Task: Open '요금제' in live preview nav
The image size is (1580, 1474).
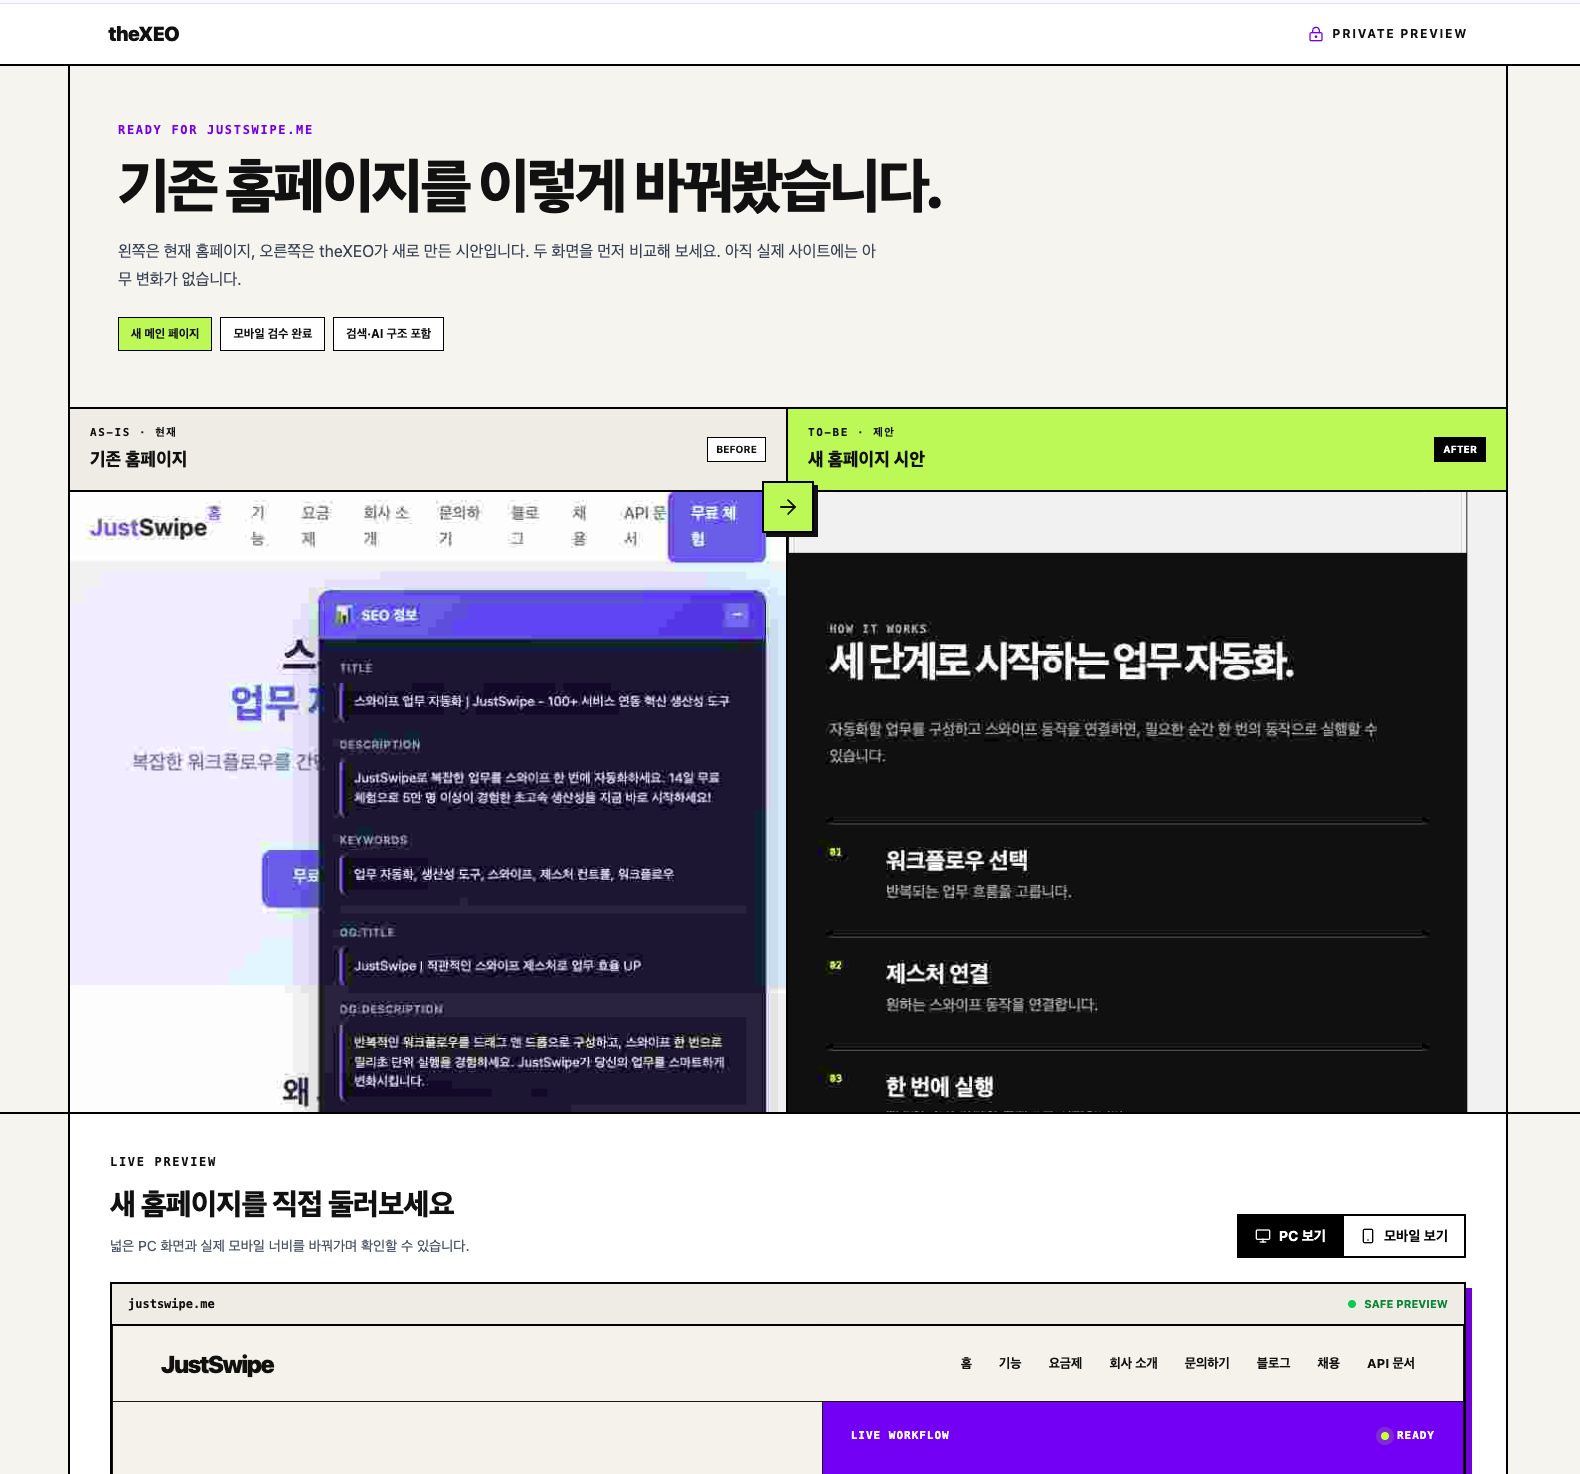Action: tap(1065, 1363)
